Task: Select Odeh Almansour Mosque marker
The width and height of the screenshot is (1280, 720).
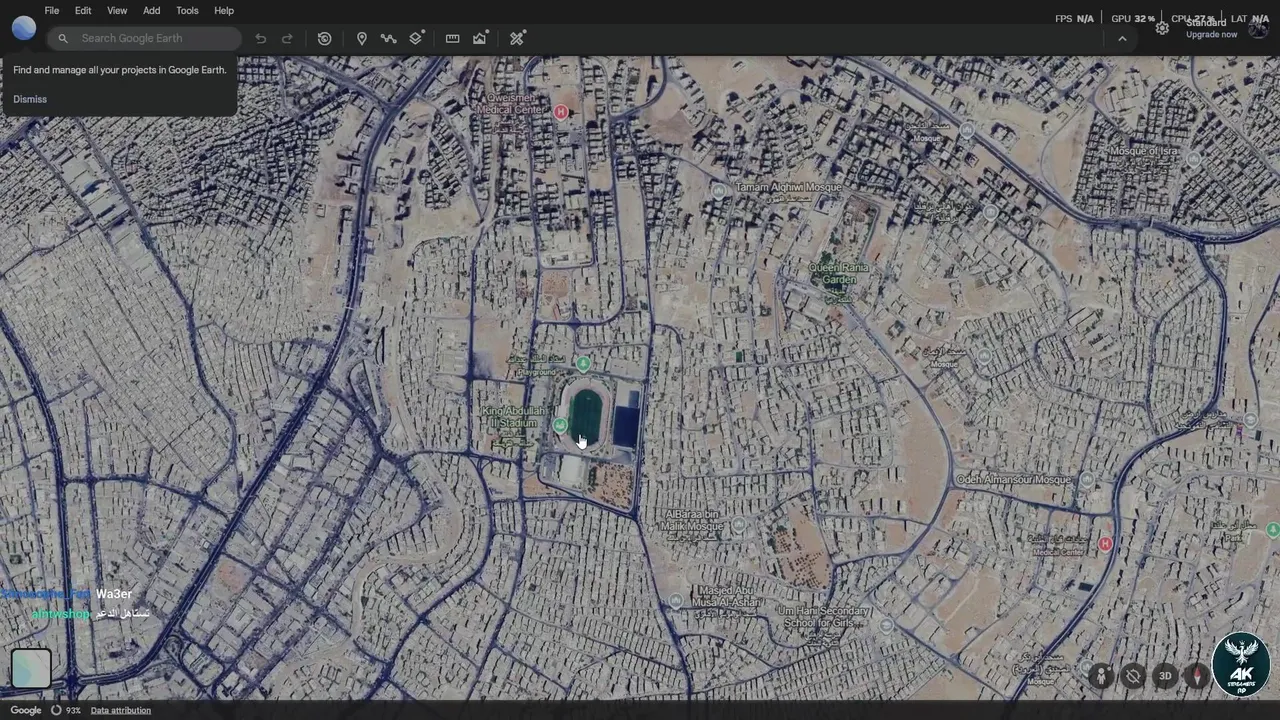Action: [x=1087, y=480]
